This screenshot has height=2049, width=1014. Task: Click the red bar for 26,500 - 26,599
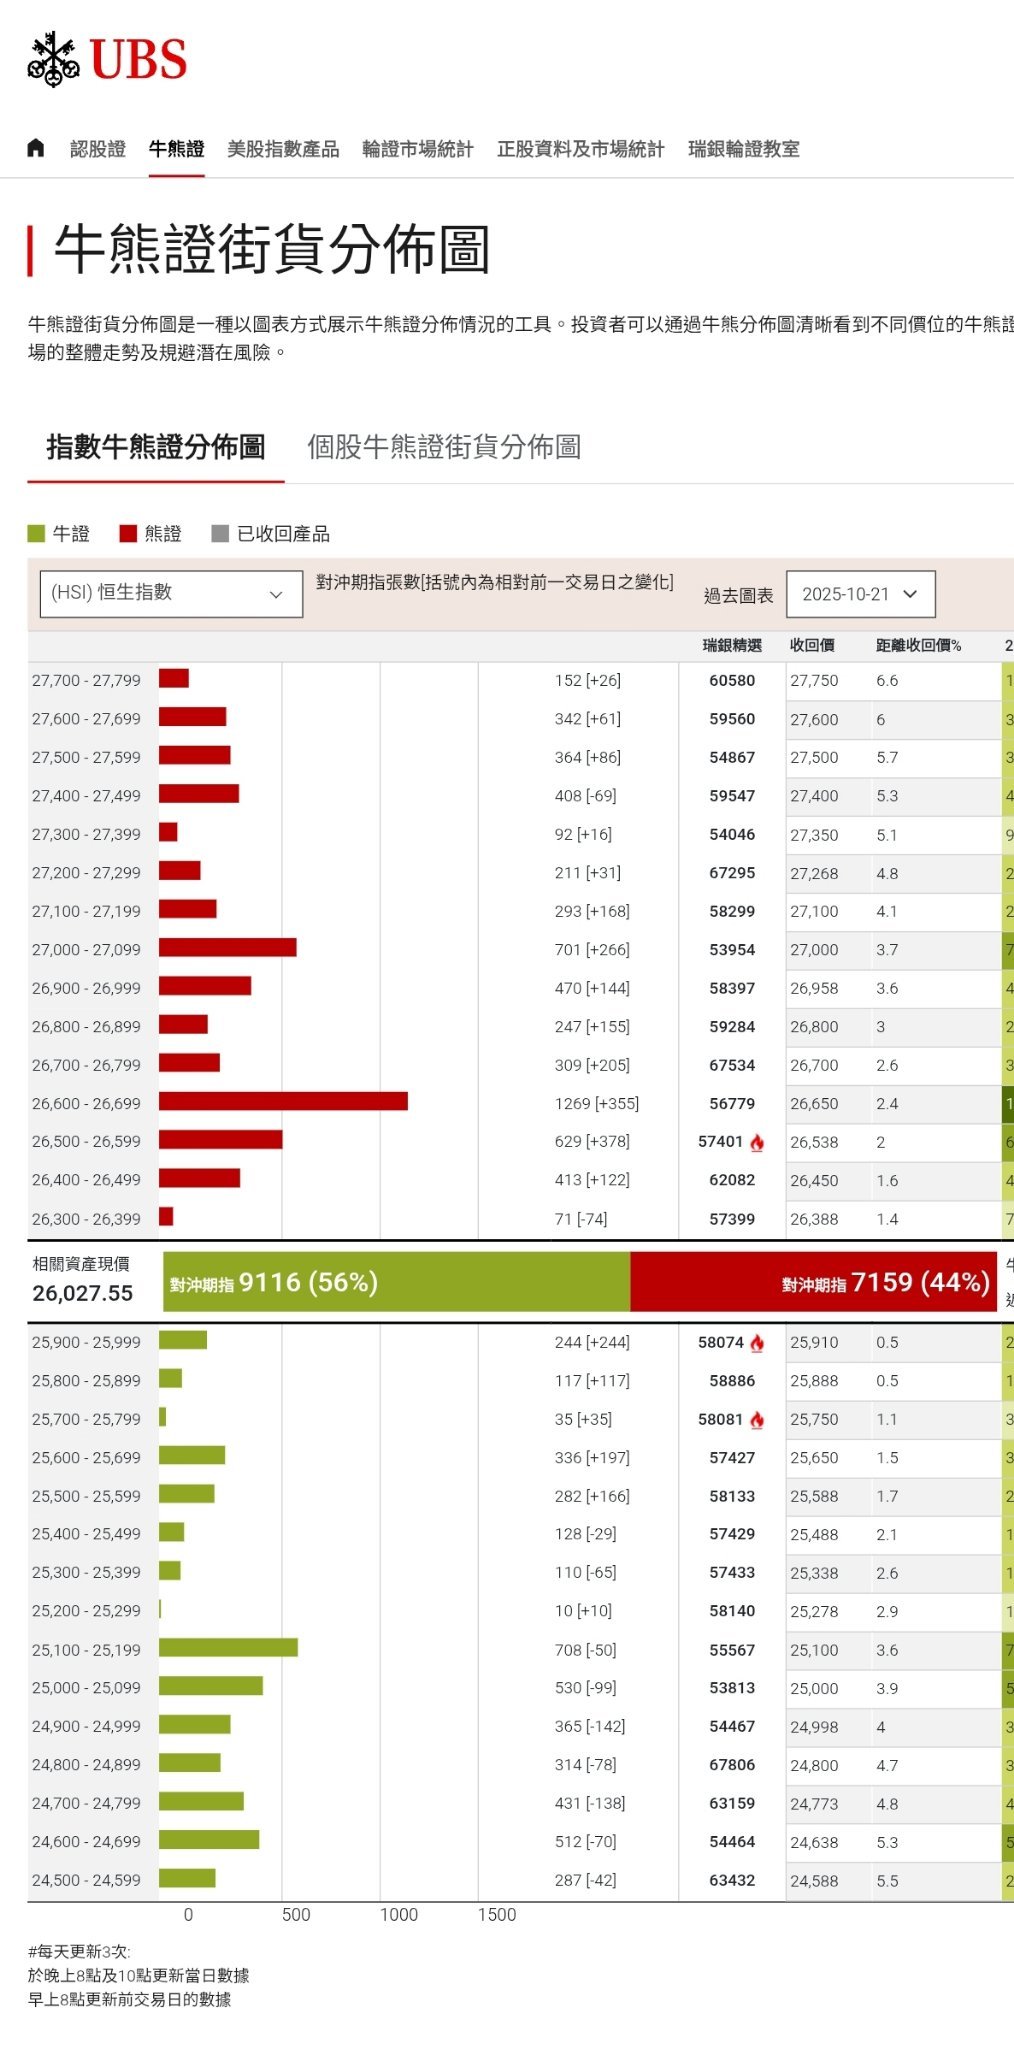tap(220, 1139)
